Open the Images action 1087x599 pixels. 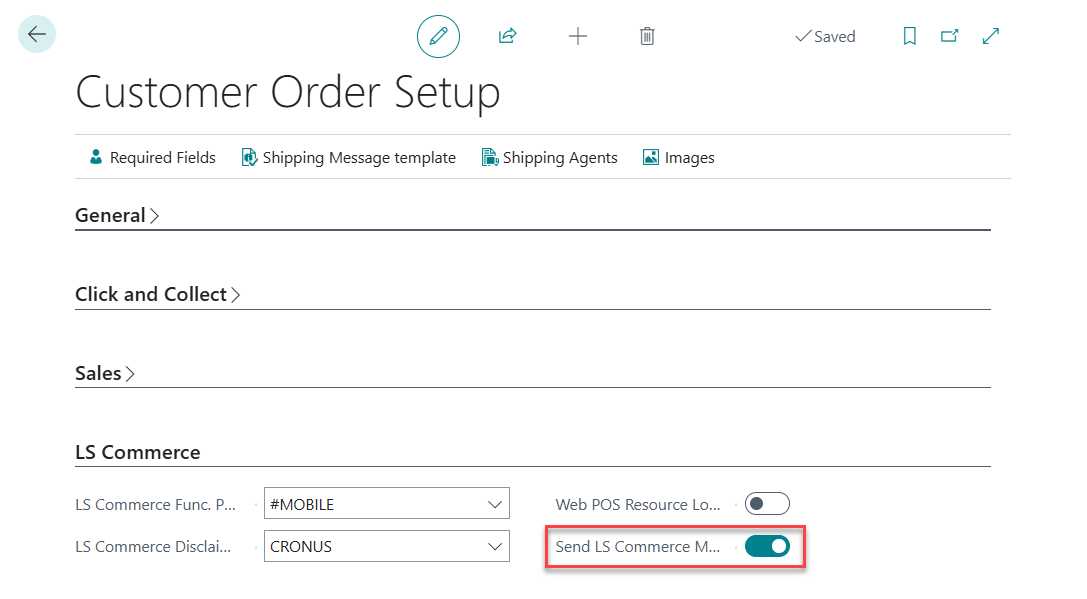pos(678,158)
